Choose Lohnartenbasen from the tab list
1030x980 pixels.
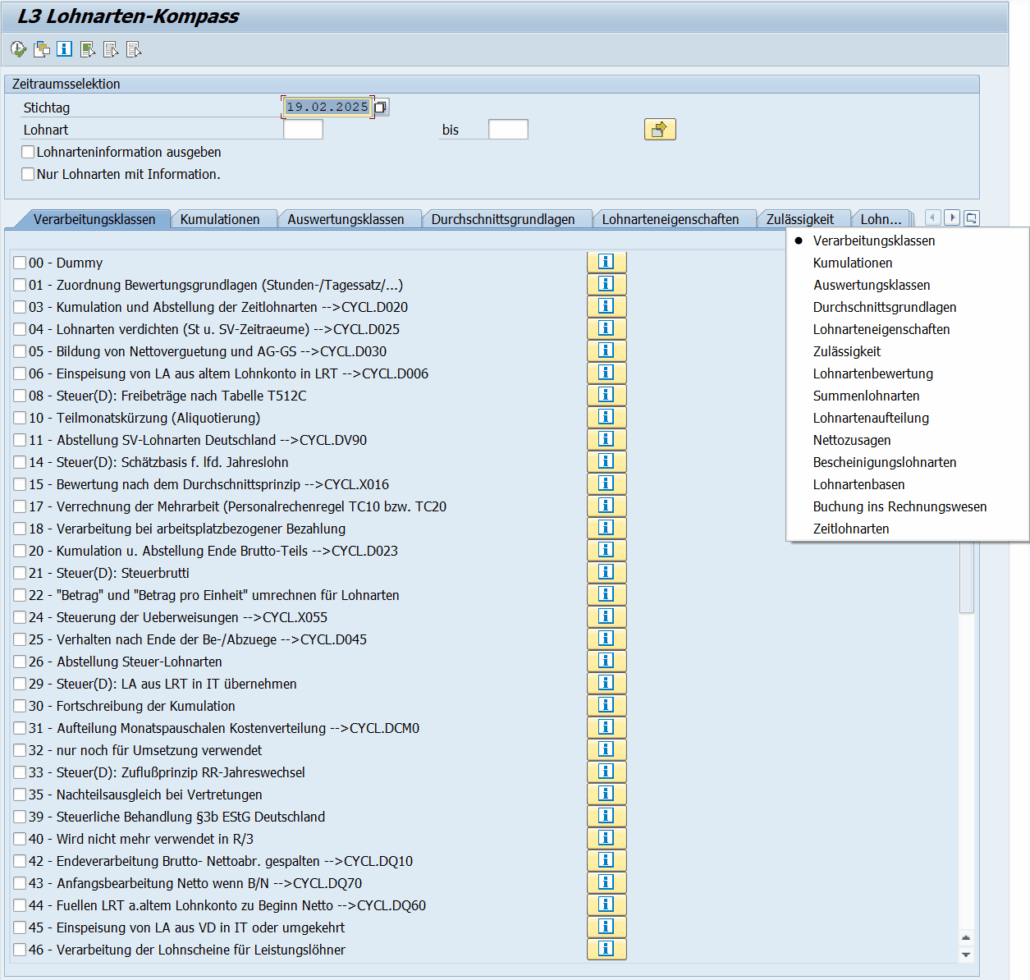click(x=859, y=484)
